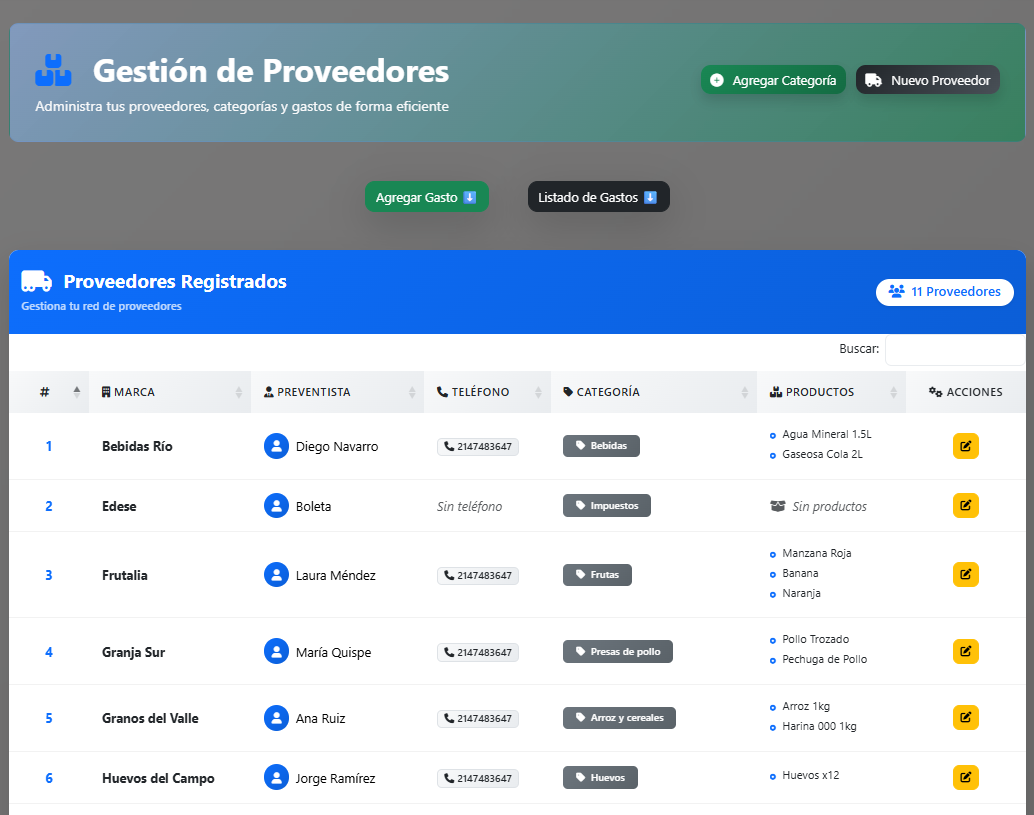The image size is (1034, 815).
Task: Click the Bebidas category tag
Action: [x=601, y=446]
